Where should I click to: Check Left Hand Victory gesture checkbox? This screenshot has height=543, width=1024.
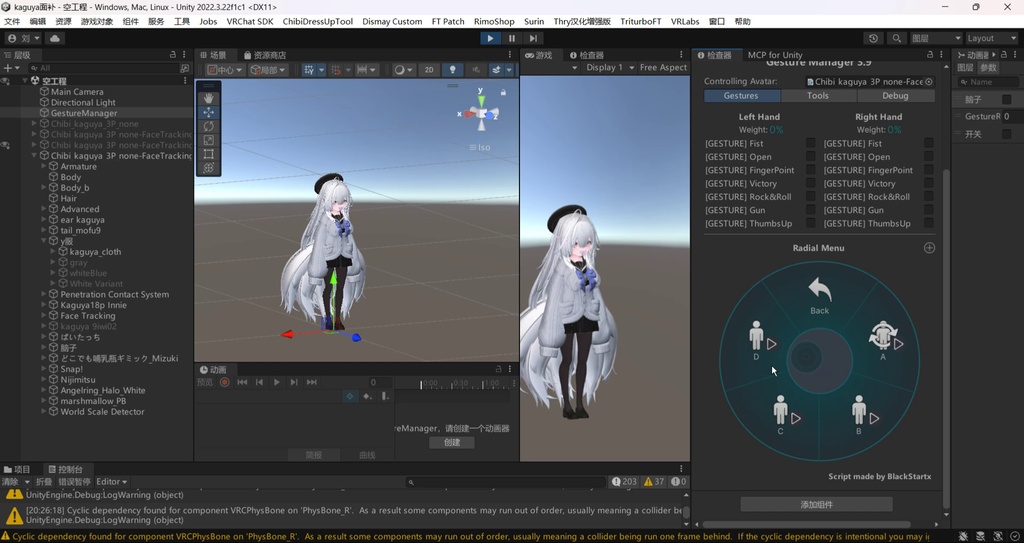810,183
